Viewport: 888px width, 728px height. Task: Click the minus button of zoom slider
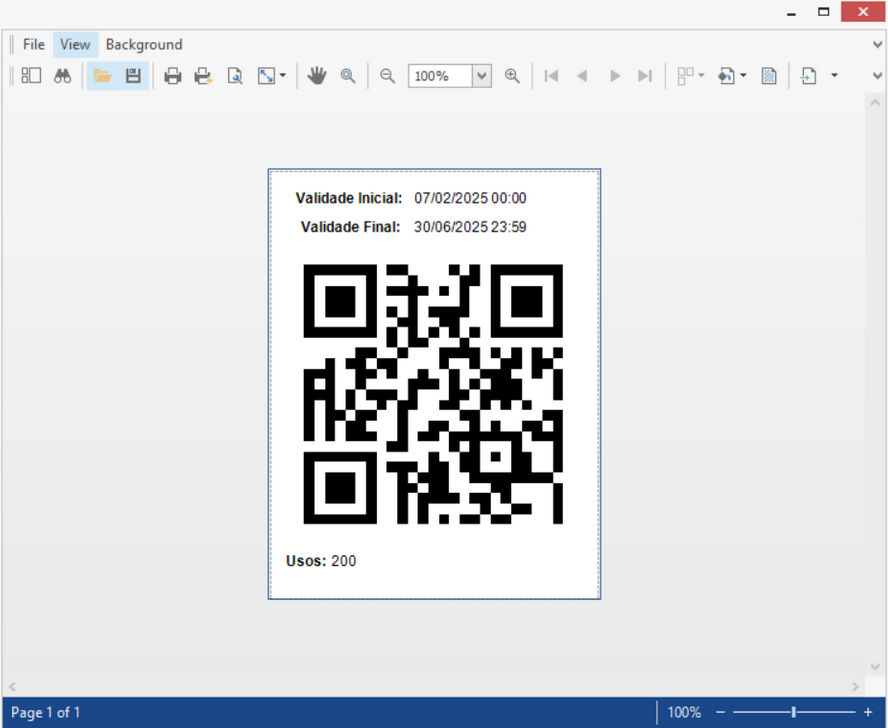[x=720, y=712]
